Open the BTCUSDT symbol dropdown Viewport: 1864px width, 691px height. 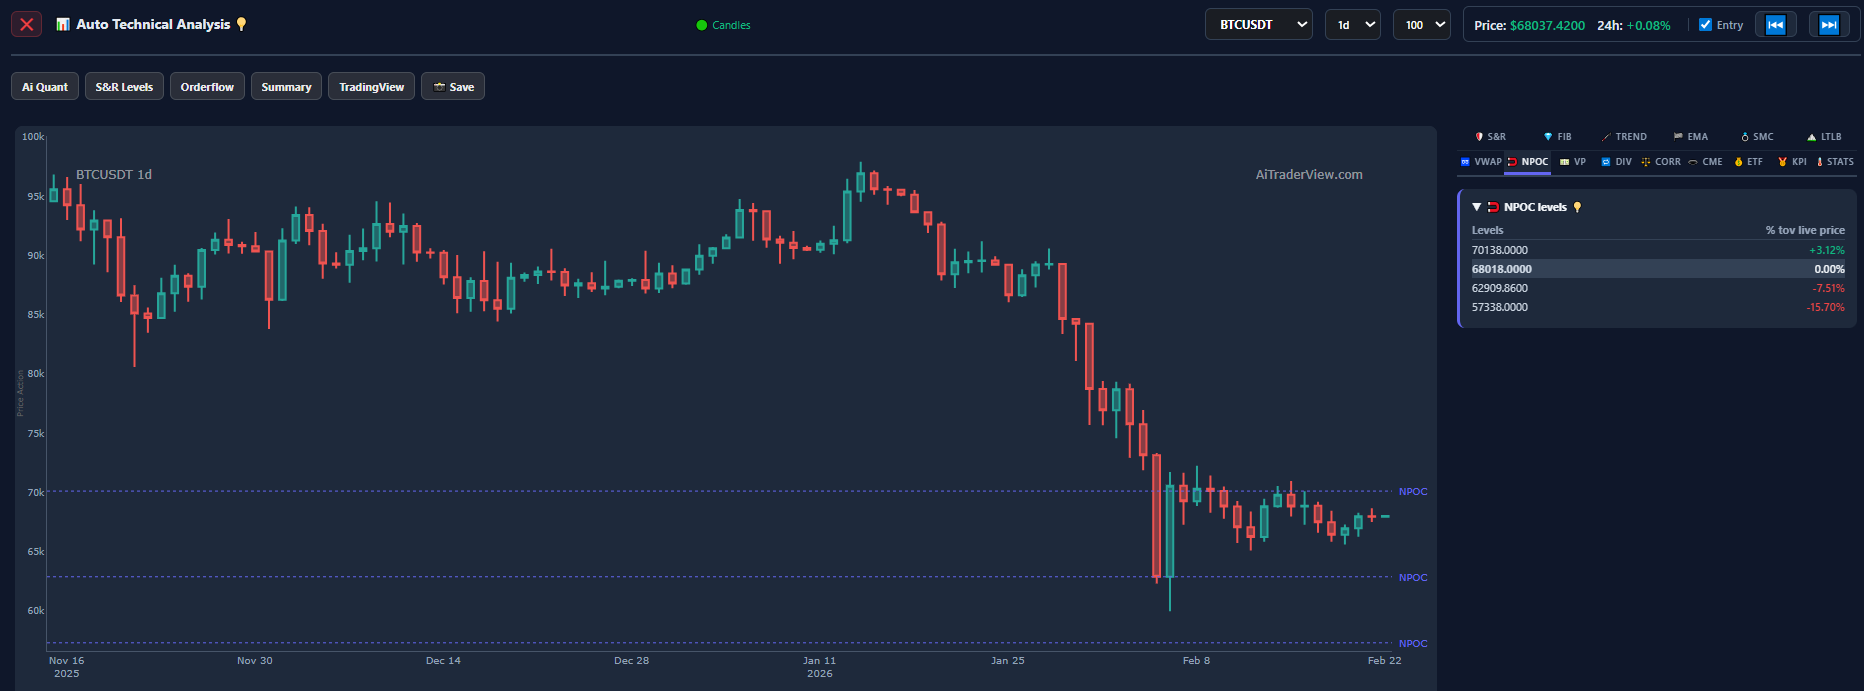point(1258,25)
